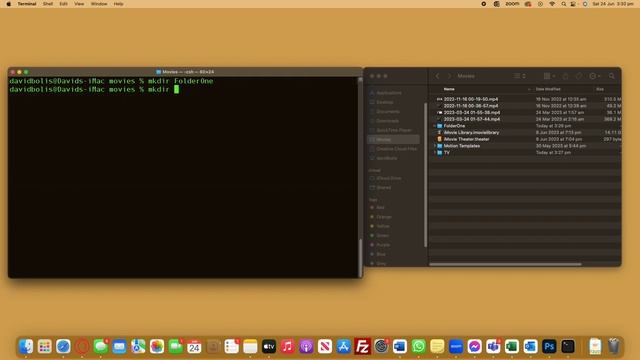
Task: Open the Edit menu
Action: click(x=63, y=4)
